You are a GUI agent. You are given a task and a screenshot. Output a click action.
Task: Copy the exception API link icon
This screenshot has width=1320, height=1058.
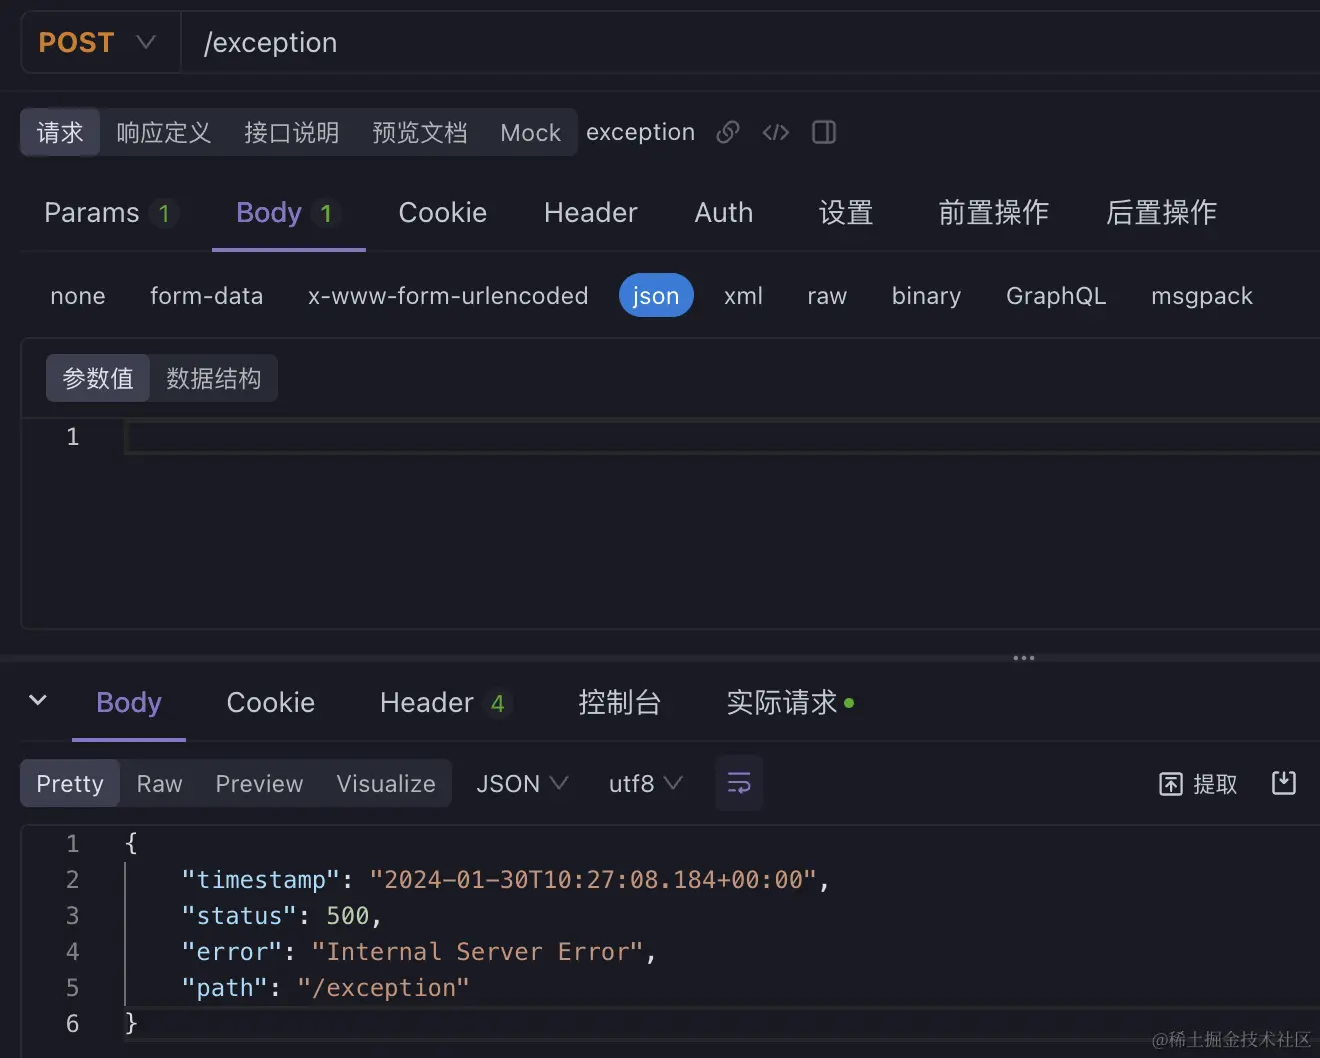[x=728, y=132]
